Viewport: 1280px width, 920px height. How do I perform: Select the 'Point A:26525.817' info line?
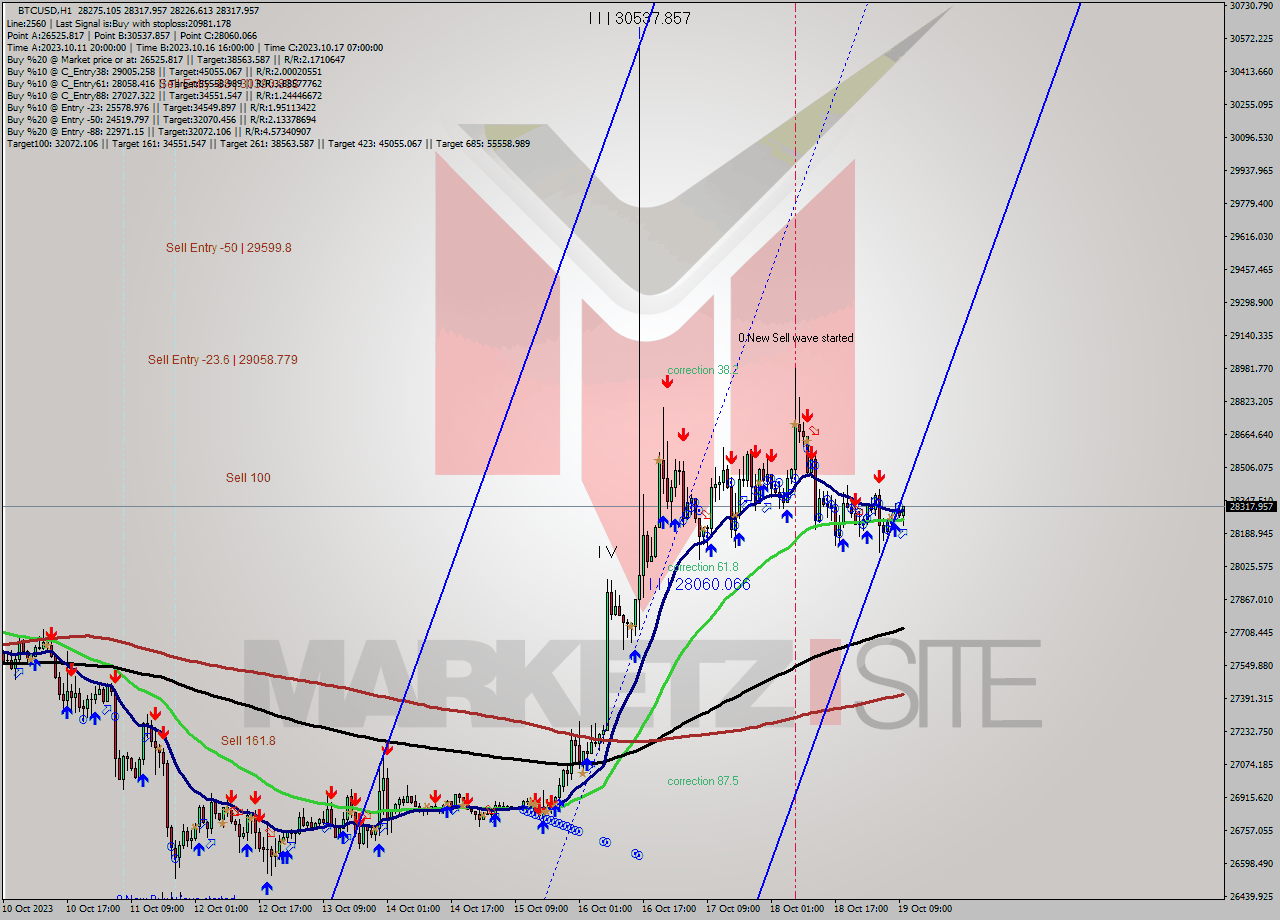[x=132, y=35]
